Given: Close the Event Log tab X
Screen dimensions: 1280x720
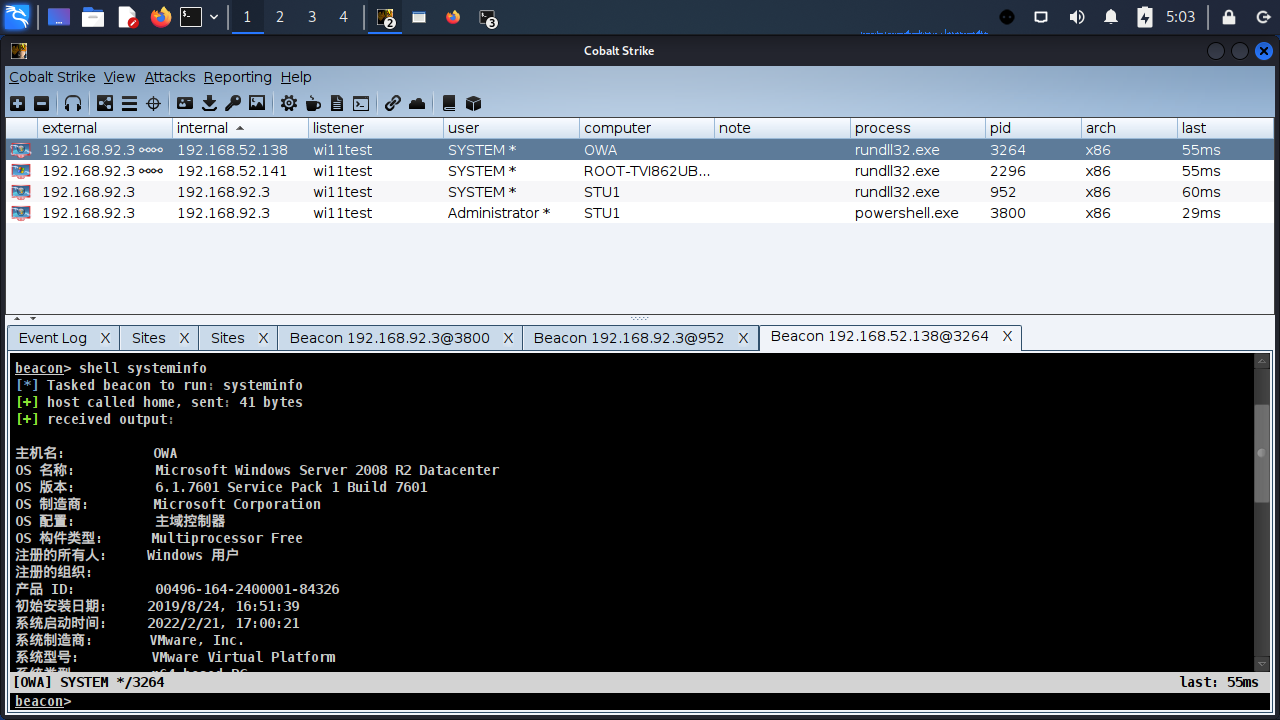Looking at the screenshot, I should (104, 338).
